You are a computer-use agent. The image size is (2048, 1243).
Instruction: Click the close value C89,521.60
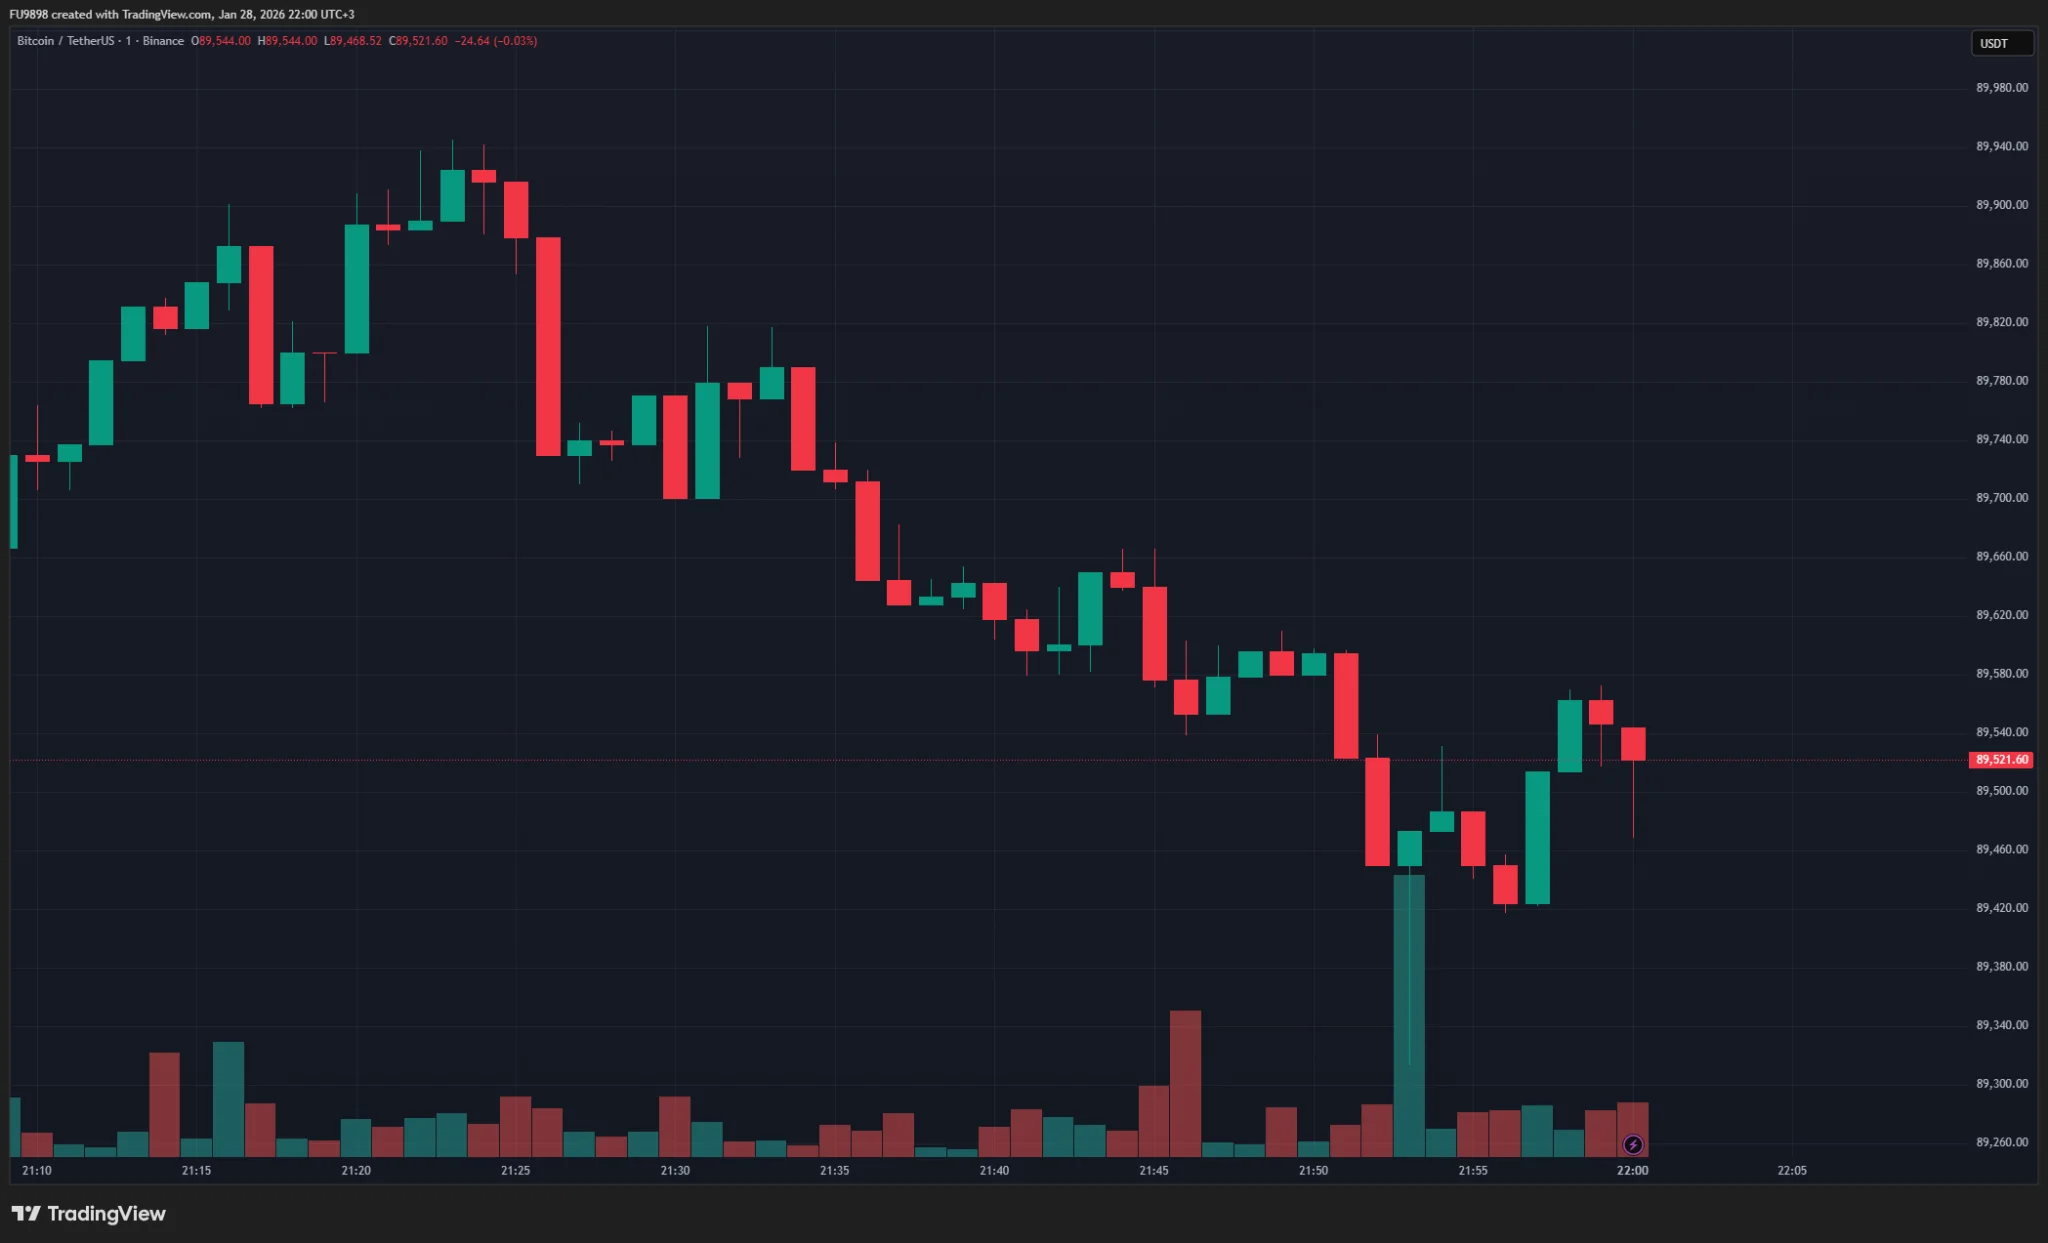418,41
